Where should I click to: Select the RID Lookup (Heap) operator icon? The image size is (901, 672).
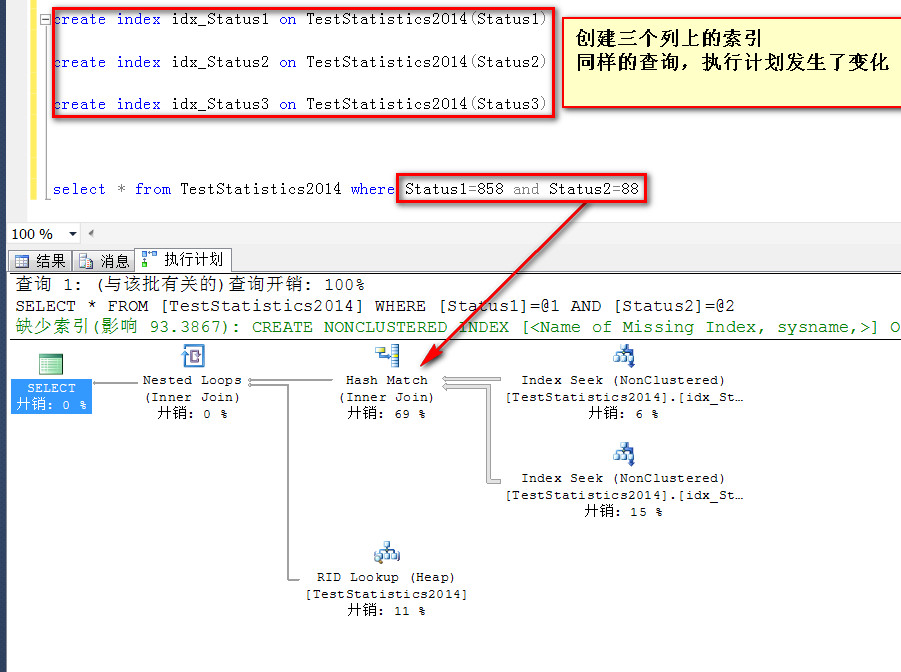387,552
